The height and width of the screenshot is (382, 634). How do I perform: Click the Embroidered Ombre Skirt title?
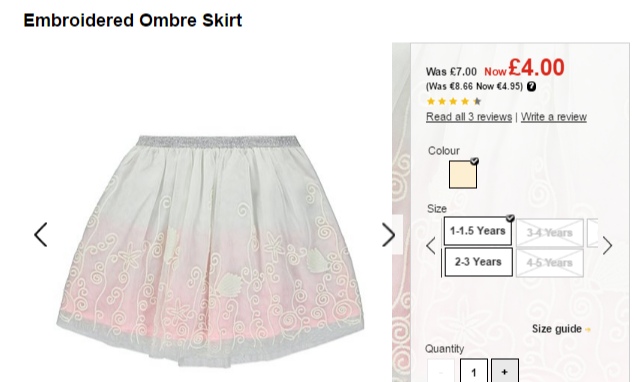click(x=133, y=20)
